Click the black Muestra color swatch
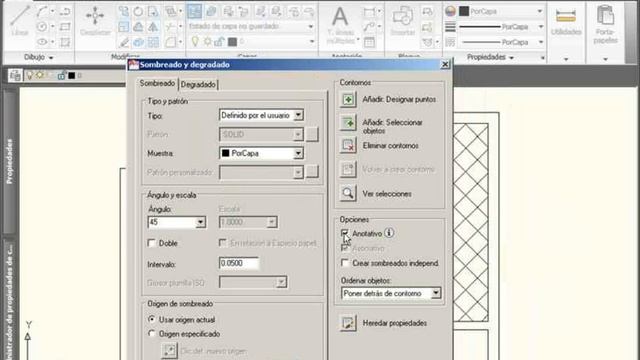 [x=225, y=153]
